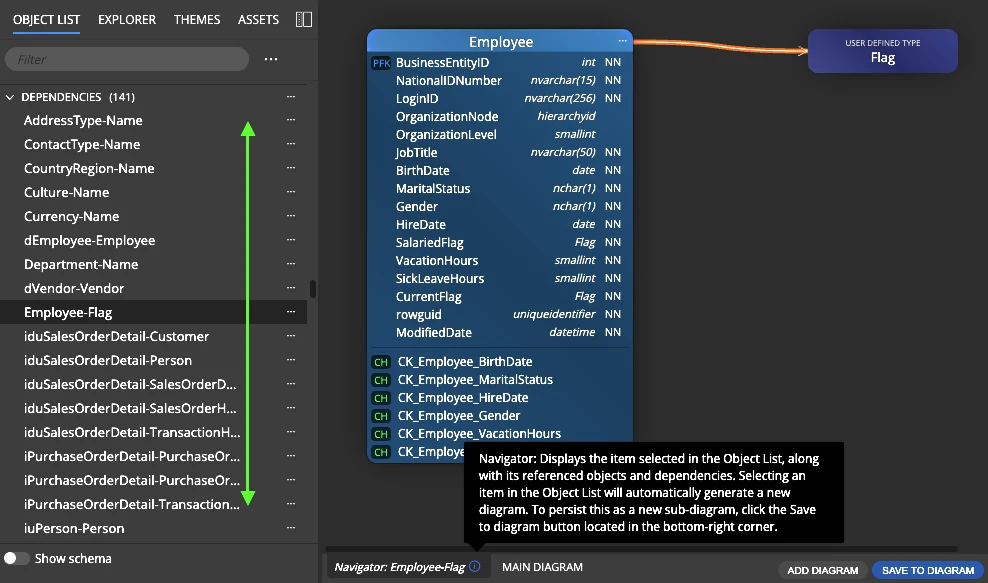
Task: Open the ASSETS tab
Action: pyautogui.click(x=258, y=20)
